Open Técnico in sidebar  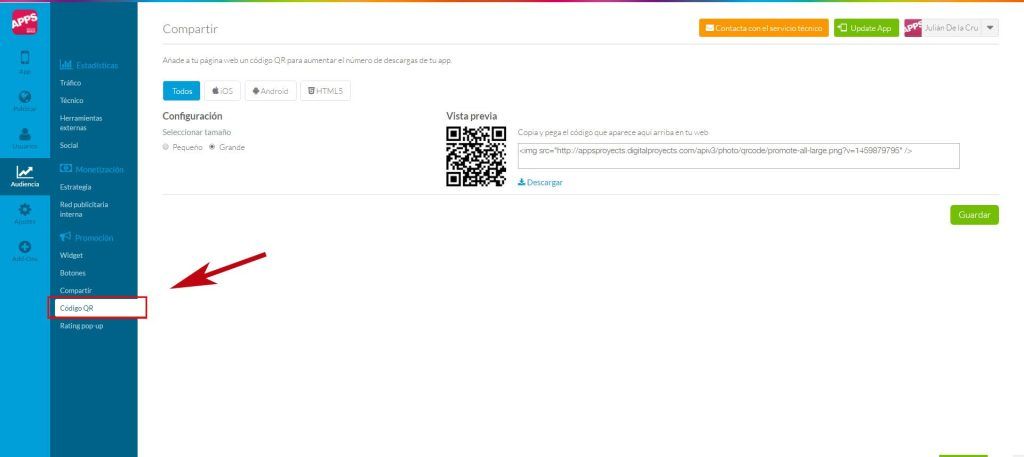coord(71,101)
